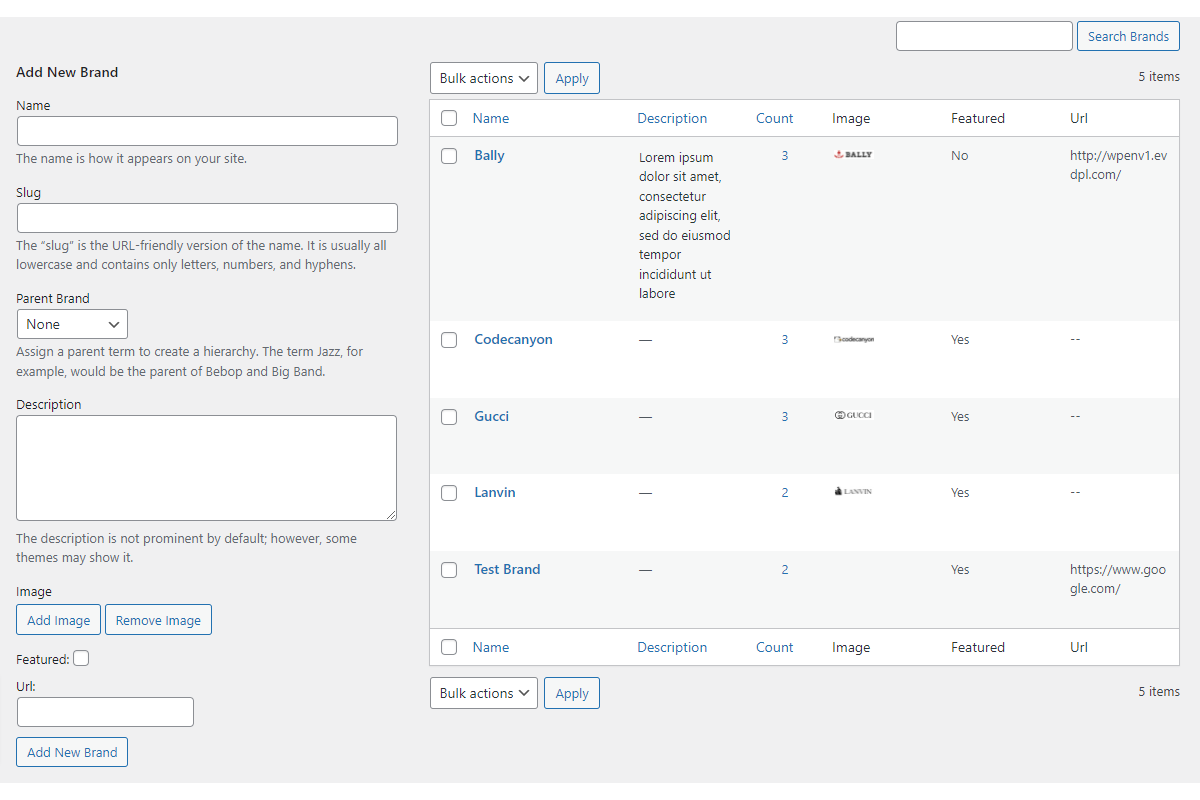This screenshot has width=1200, height=800.
Task: Open the Gucci brand link
Action: click(491, 416)
